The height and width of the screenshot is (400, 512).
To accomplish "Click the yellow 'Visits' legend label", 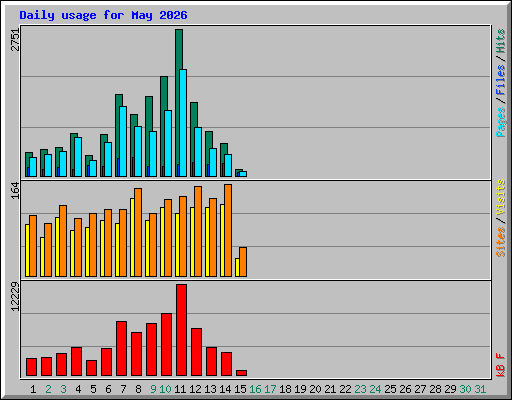I will point(501,197).
